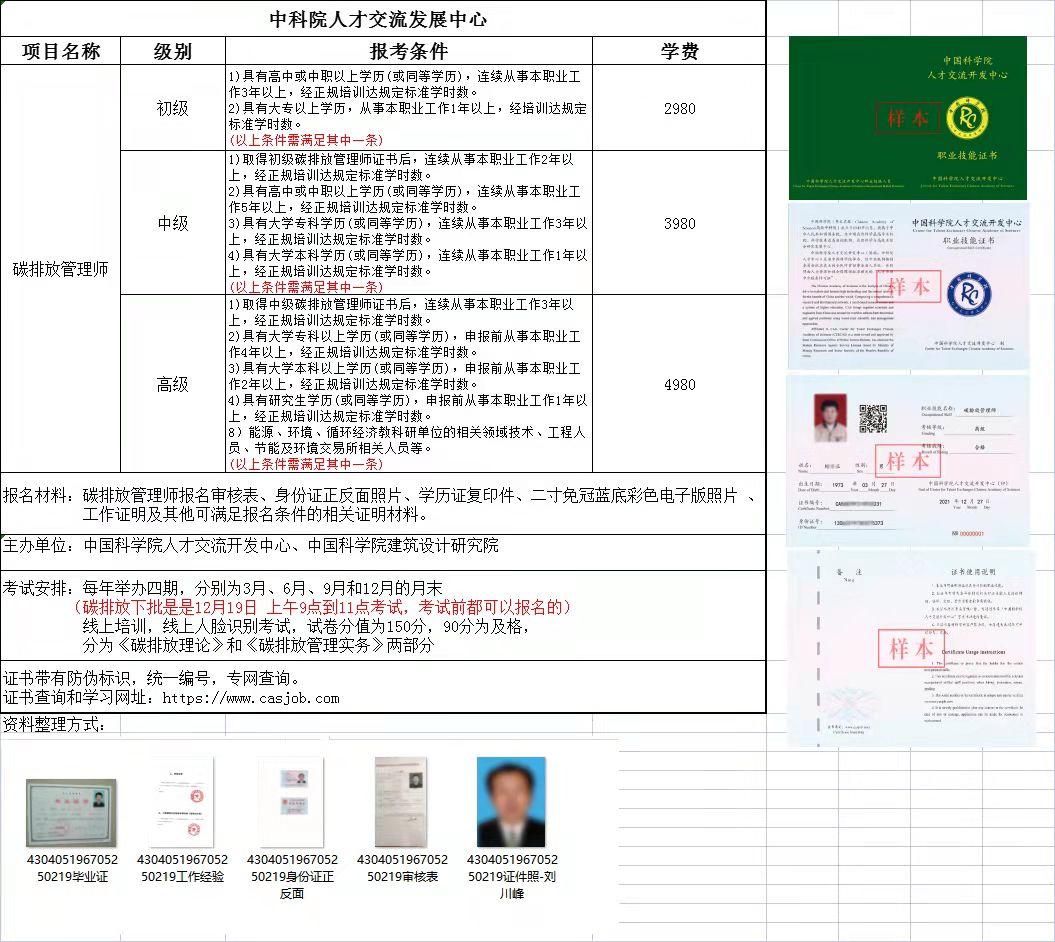Select the 级别 header cell
This screenshot has height=942, width=1055.
[x=173, y=51]
